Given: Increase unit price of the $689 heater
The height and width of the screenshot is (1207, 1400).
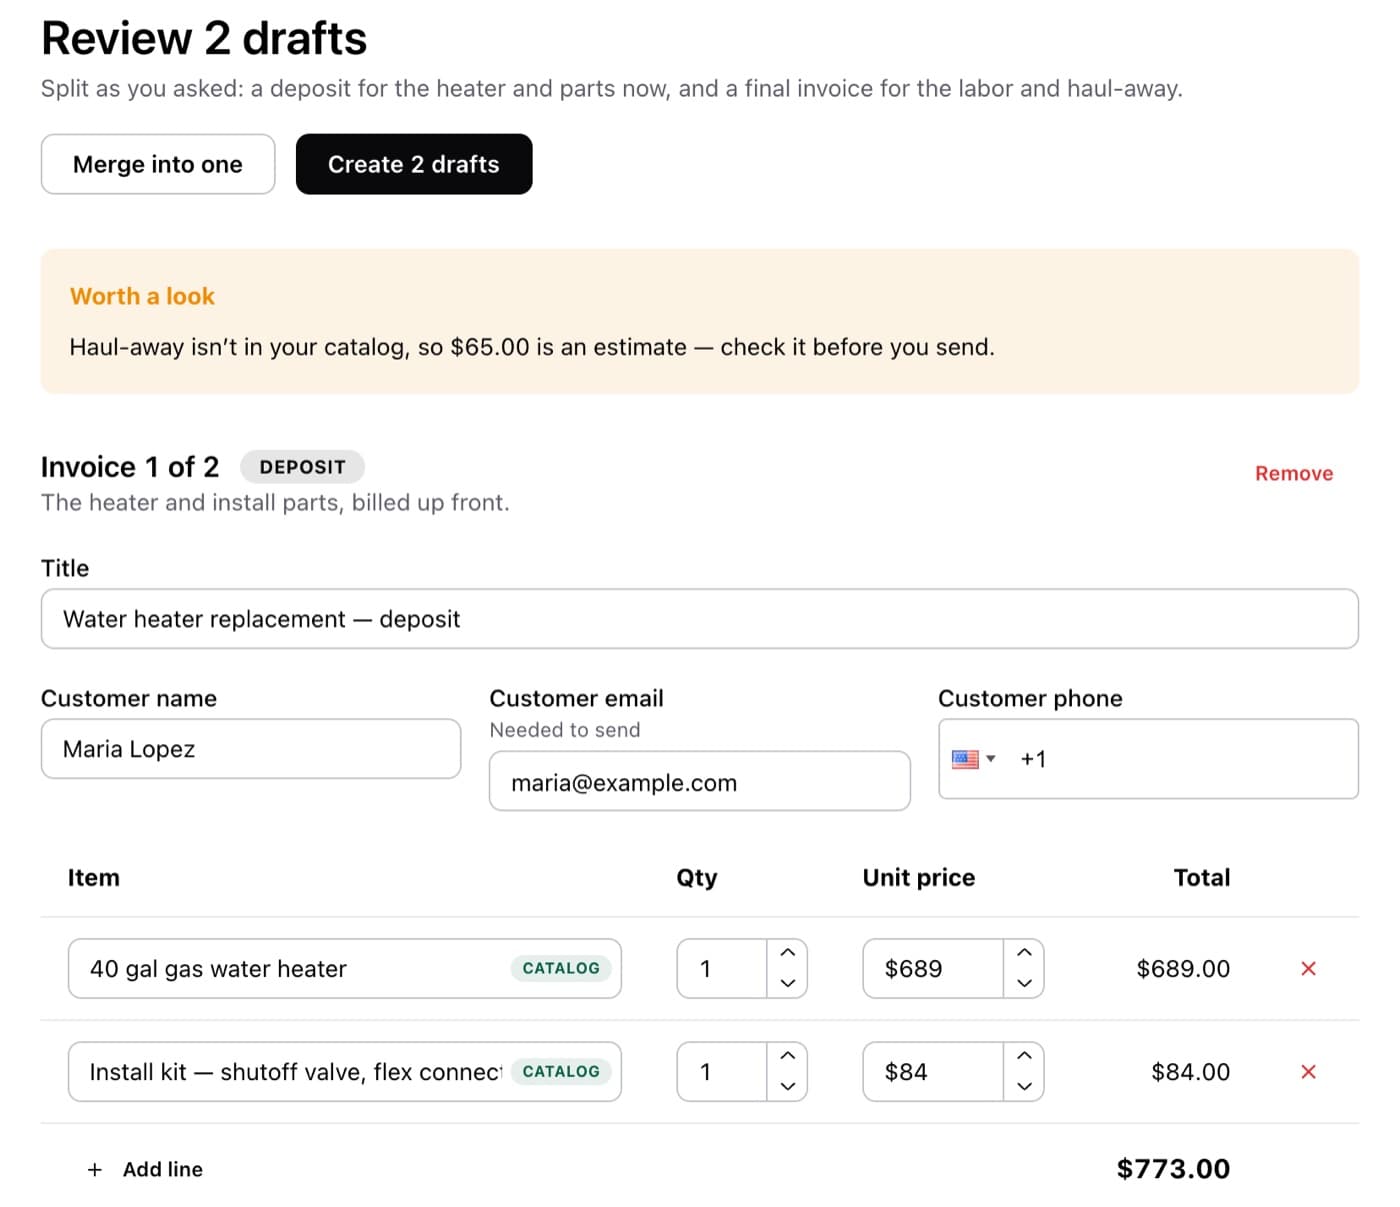Looking at the screenshot, I should tap(1024, 953).
